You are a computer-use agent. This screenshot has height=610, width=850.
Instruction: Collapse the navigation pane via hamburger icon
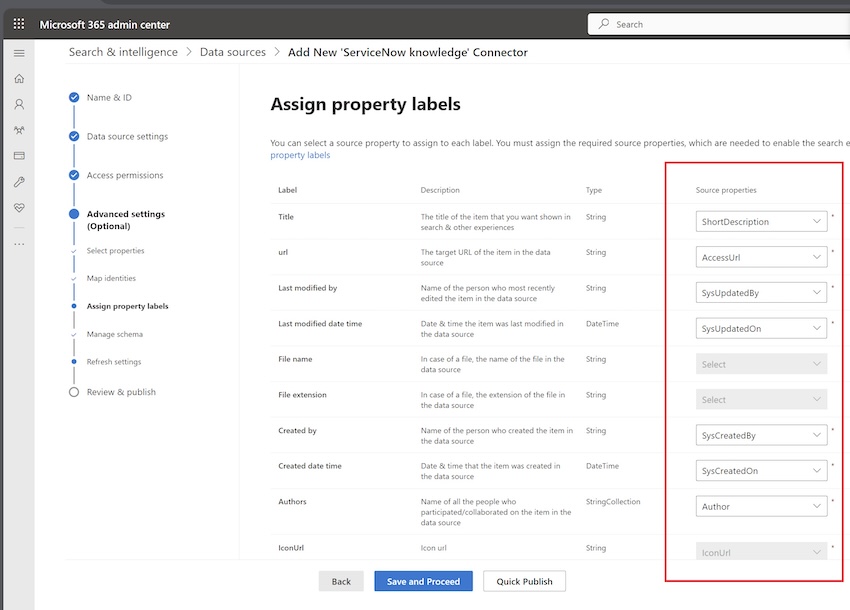[x=17, y=53]
